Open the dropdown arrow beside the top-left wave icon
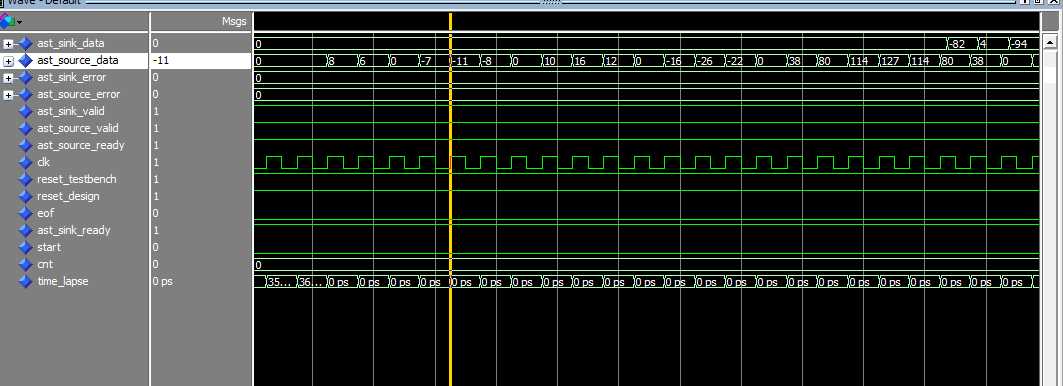The image size is (1063, 386). 19,22
